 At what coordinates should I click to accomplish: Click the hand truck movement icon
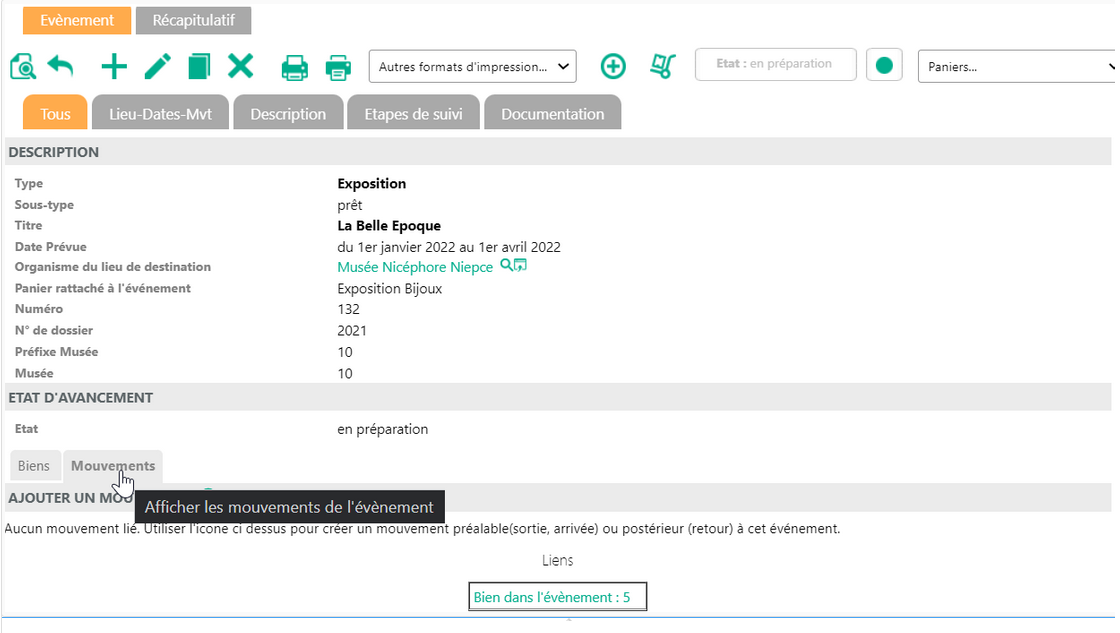(661, 67)
